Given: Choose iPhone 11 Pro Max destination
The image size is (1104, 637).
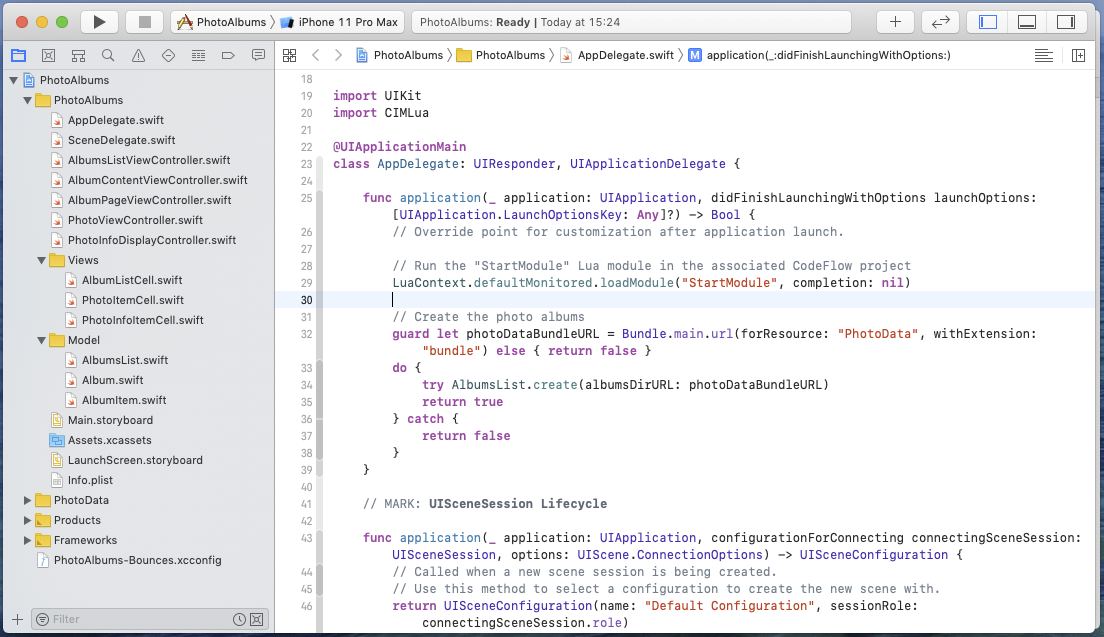Looking at the screenshot, I should pyautogui.click(x=339, y=22).
